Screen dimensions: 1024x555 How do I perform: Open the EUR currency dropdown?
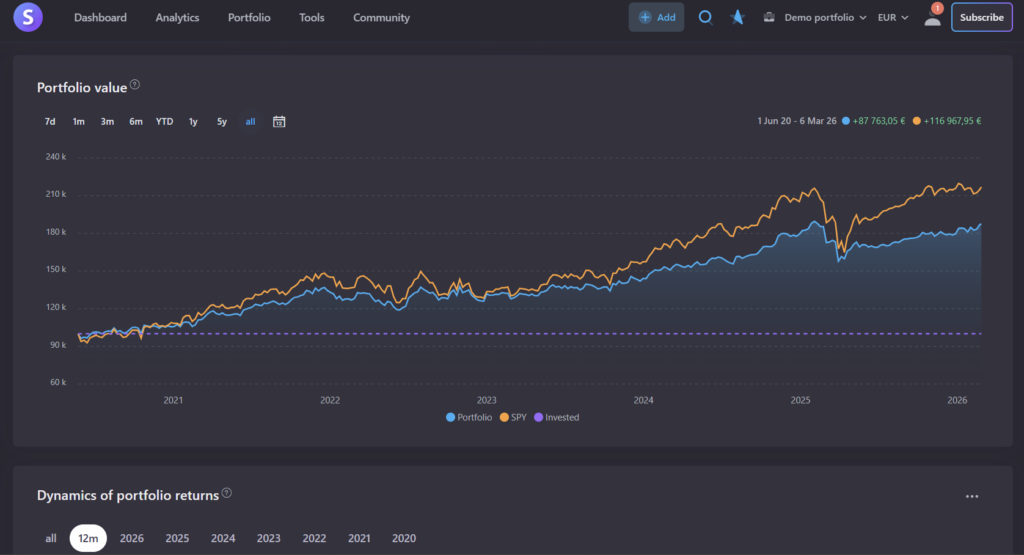tap(893, 17)
